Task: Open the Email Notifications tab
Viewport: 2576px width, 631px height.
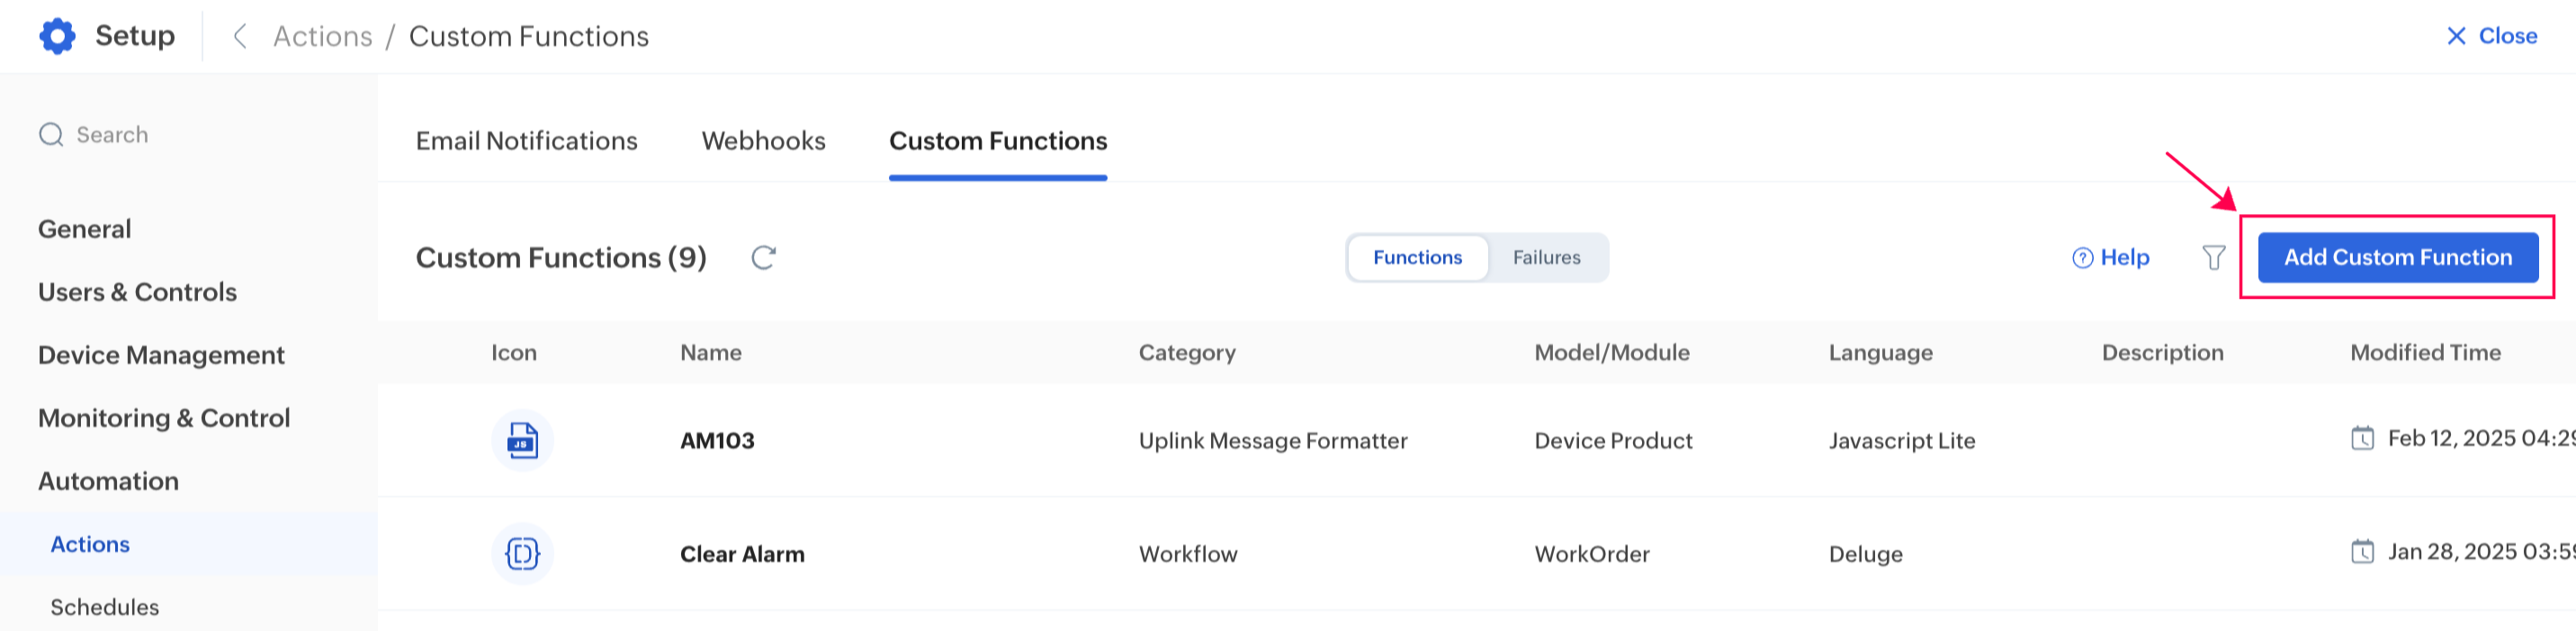Action: click(526, 141)
